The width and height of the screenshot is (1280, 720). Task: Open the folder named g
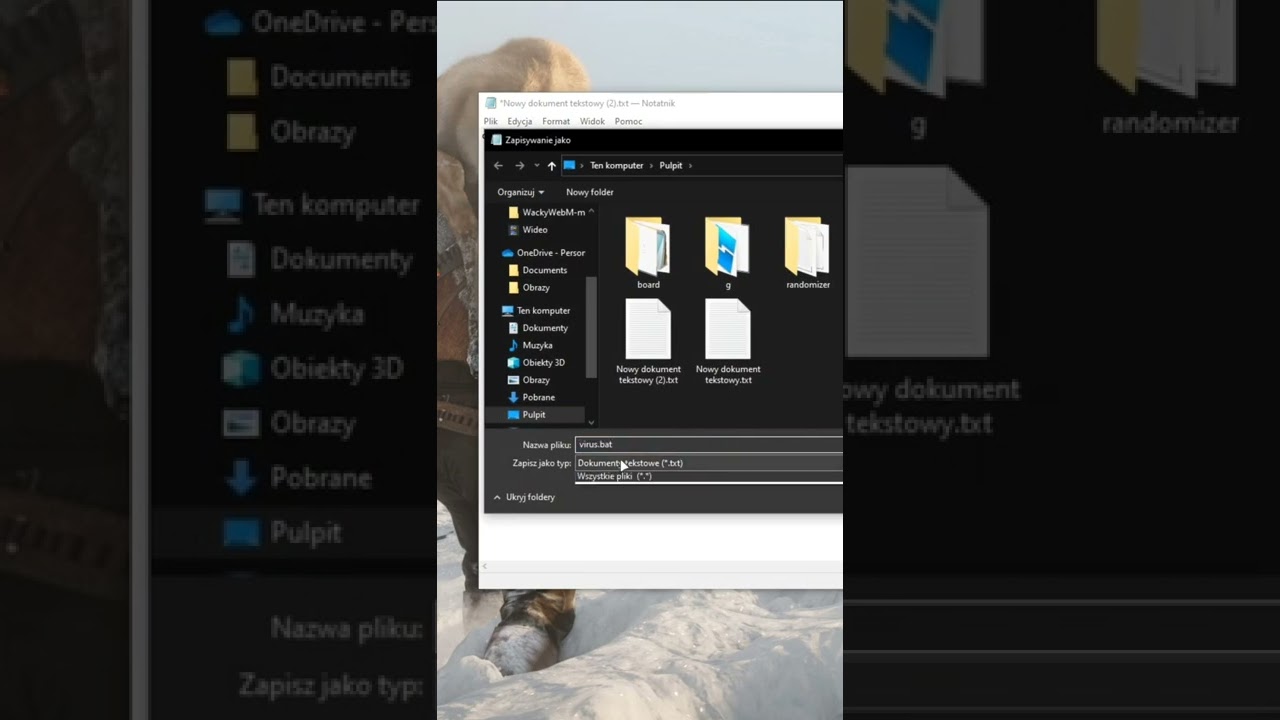coord(727,247)
